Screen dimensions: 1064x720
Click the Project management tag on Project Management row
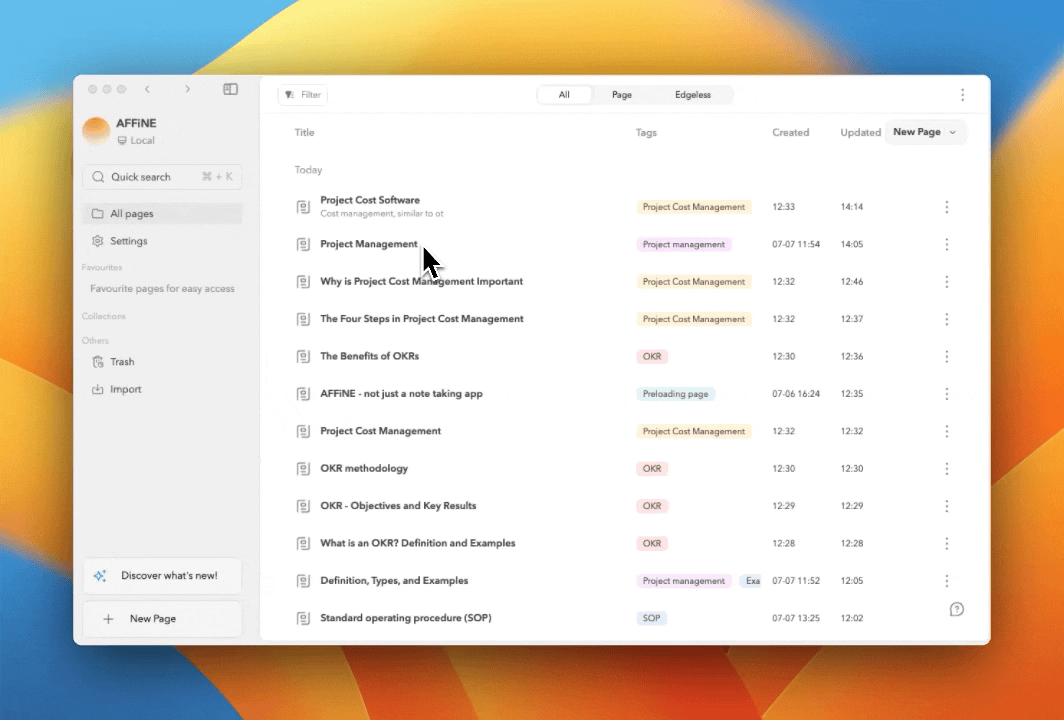pyautogui.click(x=683, y=244)
